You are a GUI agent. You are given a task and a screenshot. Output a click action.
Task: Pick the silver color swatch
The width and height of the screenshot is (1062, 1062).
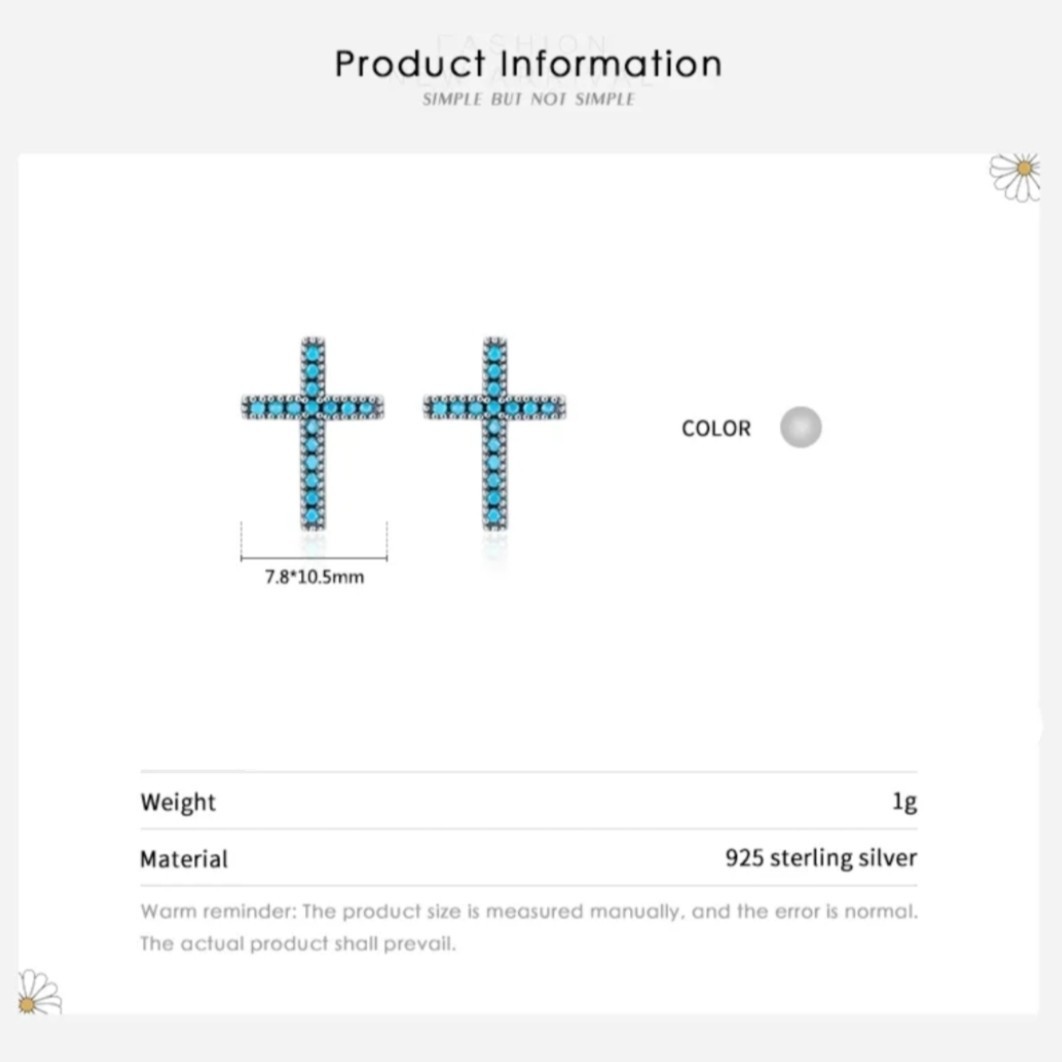pos(801,427)
